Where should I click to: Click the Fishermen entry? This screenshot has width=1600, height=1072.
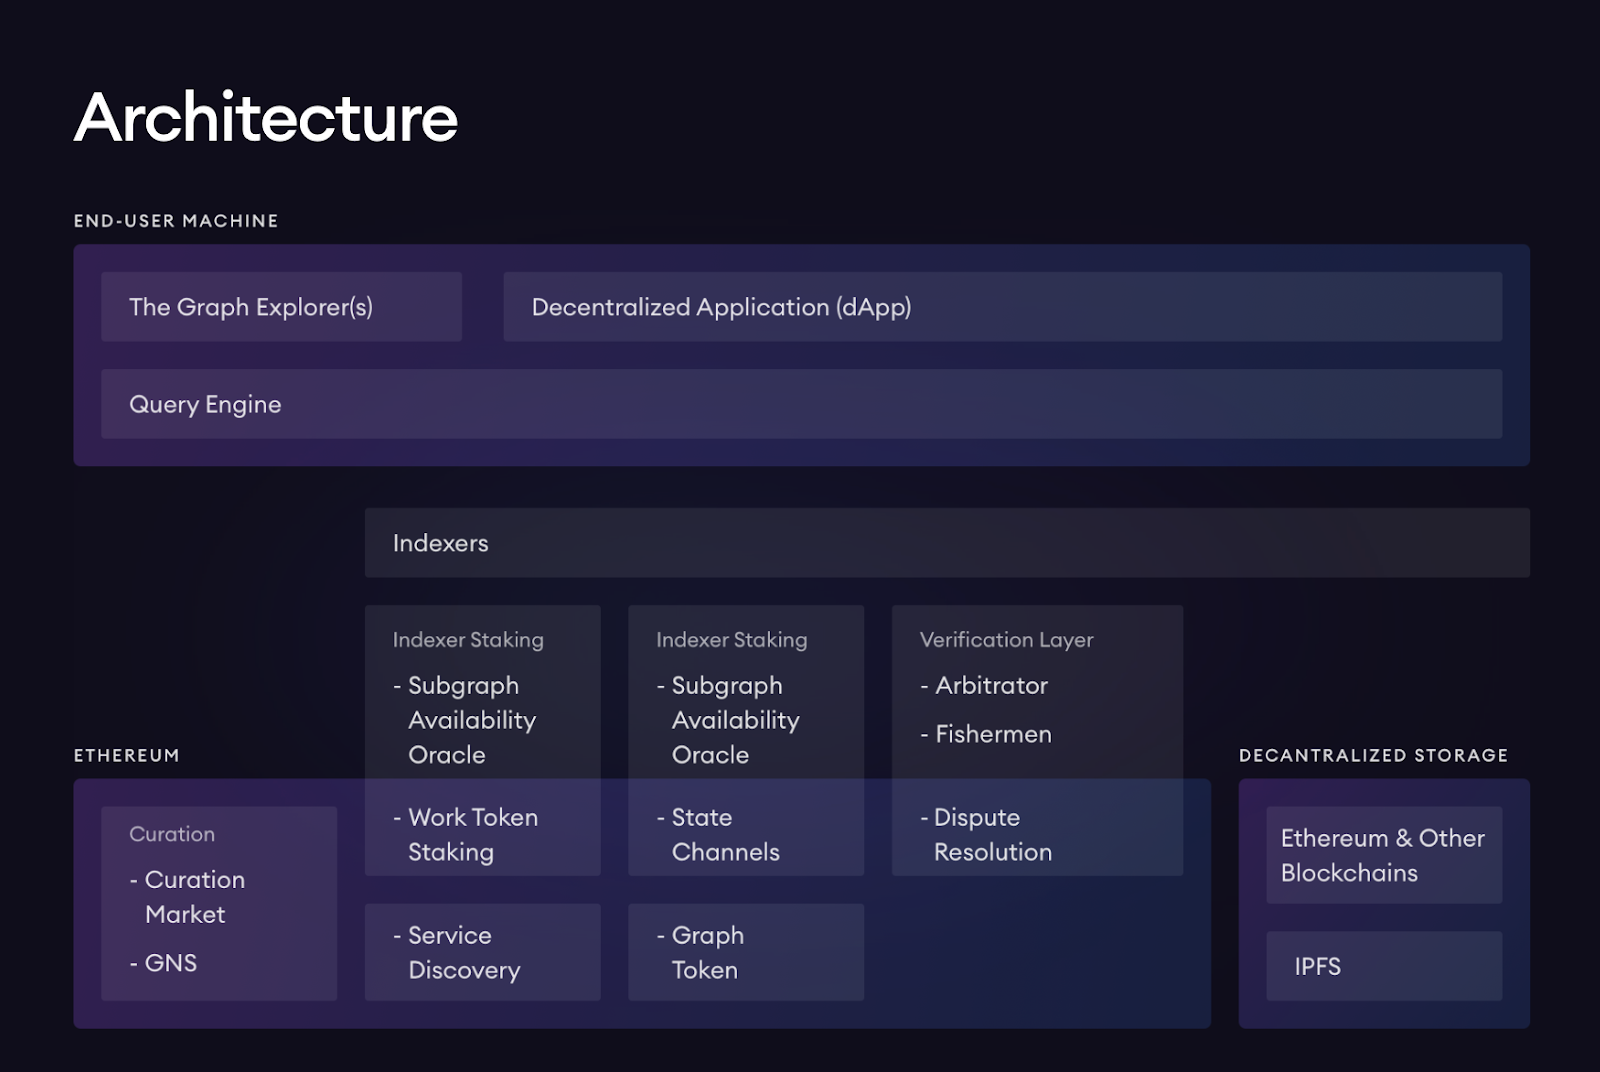tap(986, 734)
